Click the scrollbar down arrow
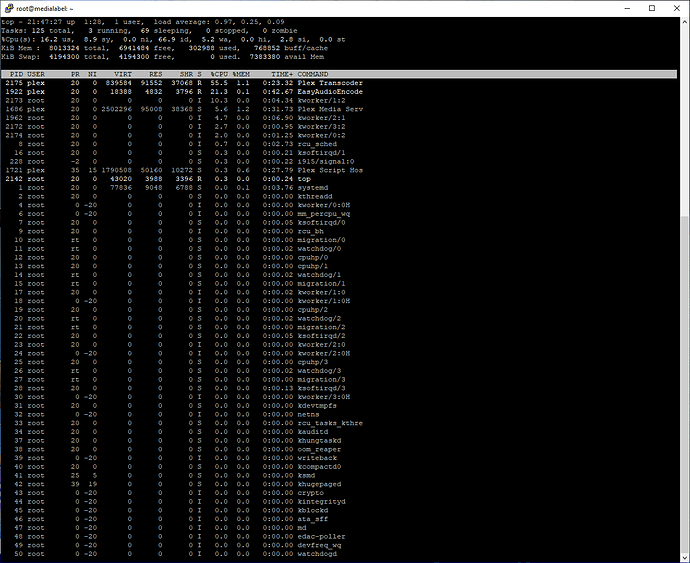Image resolution: width=690 pixels, height=563 pixels. [685, 558]
